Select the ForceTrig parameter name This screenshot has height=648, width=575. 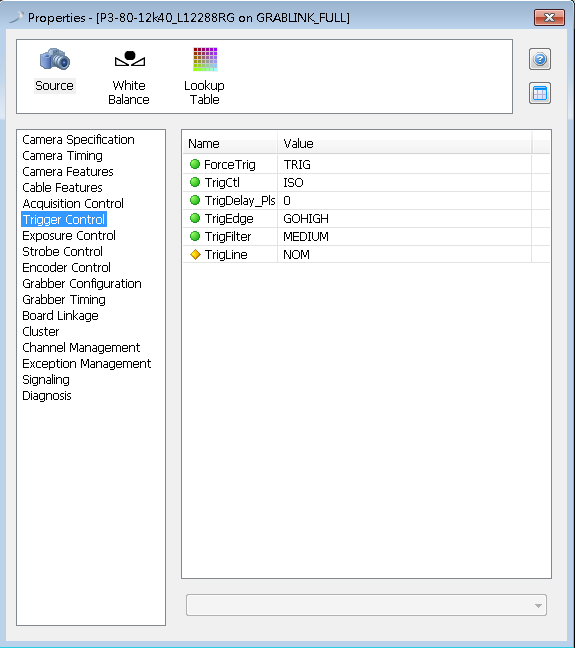(x=230, y=164)
